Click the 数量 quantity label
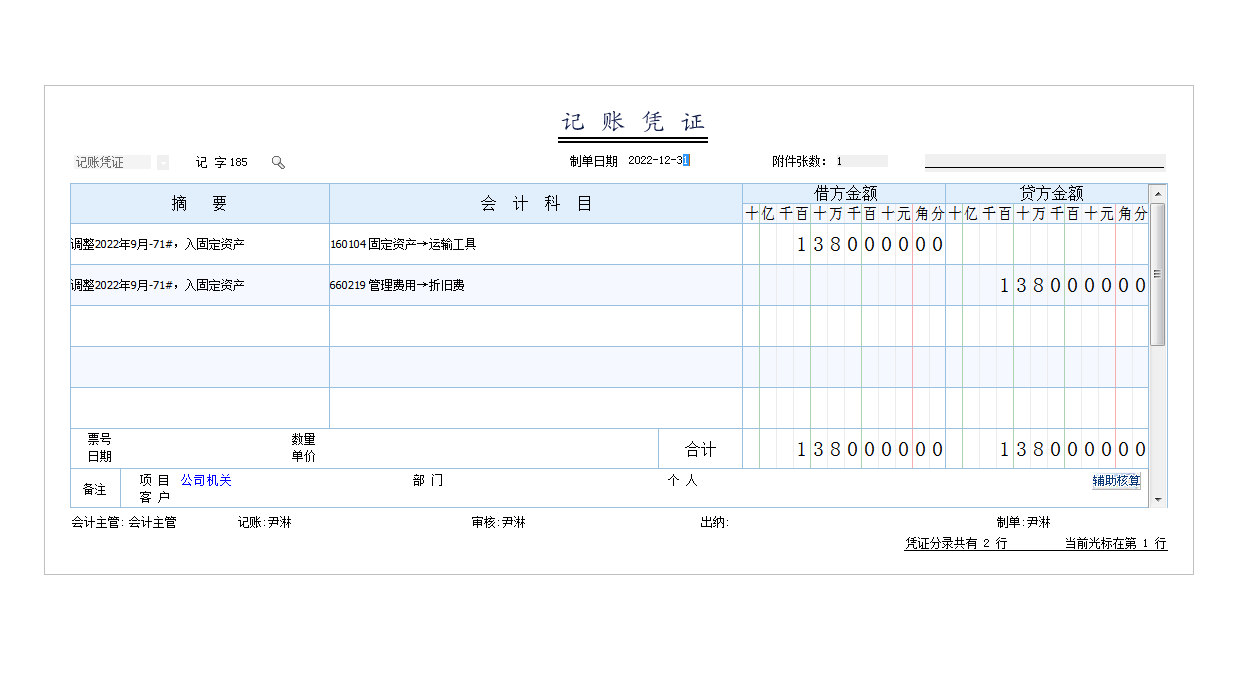Screen dimensions: 1253x673 (303, 439)
